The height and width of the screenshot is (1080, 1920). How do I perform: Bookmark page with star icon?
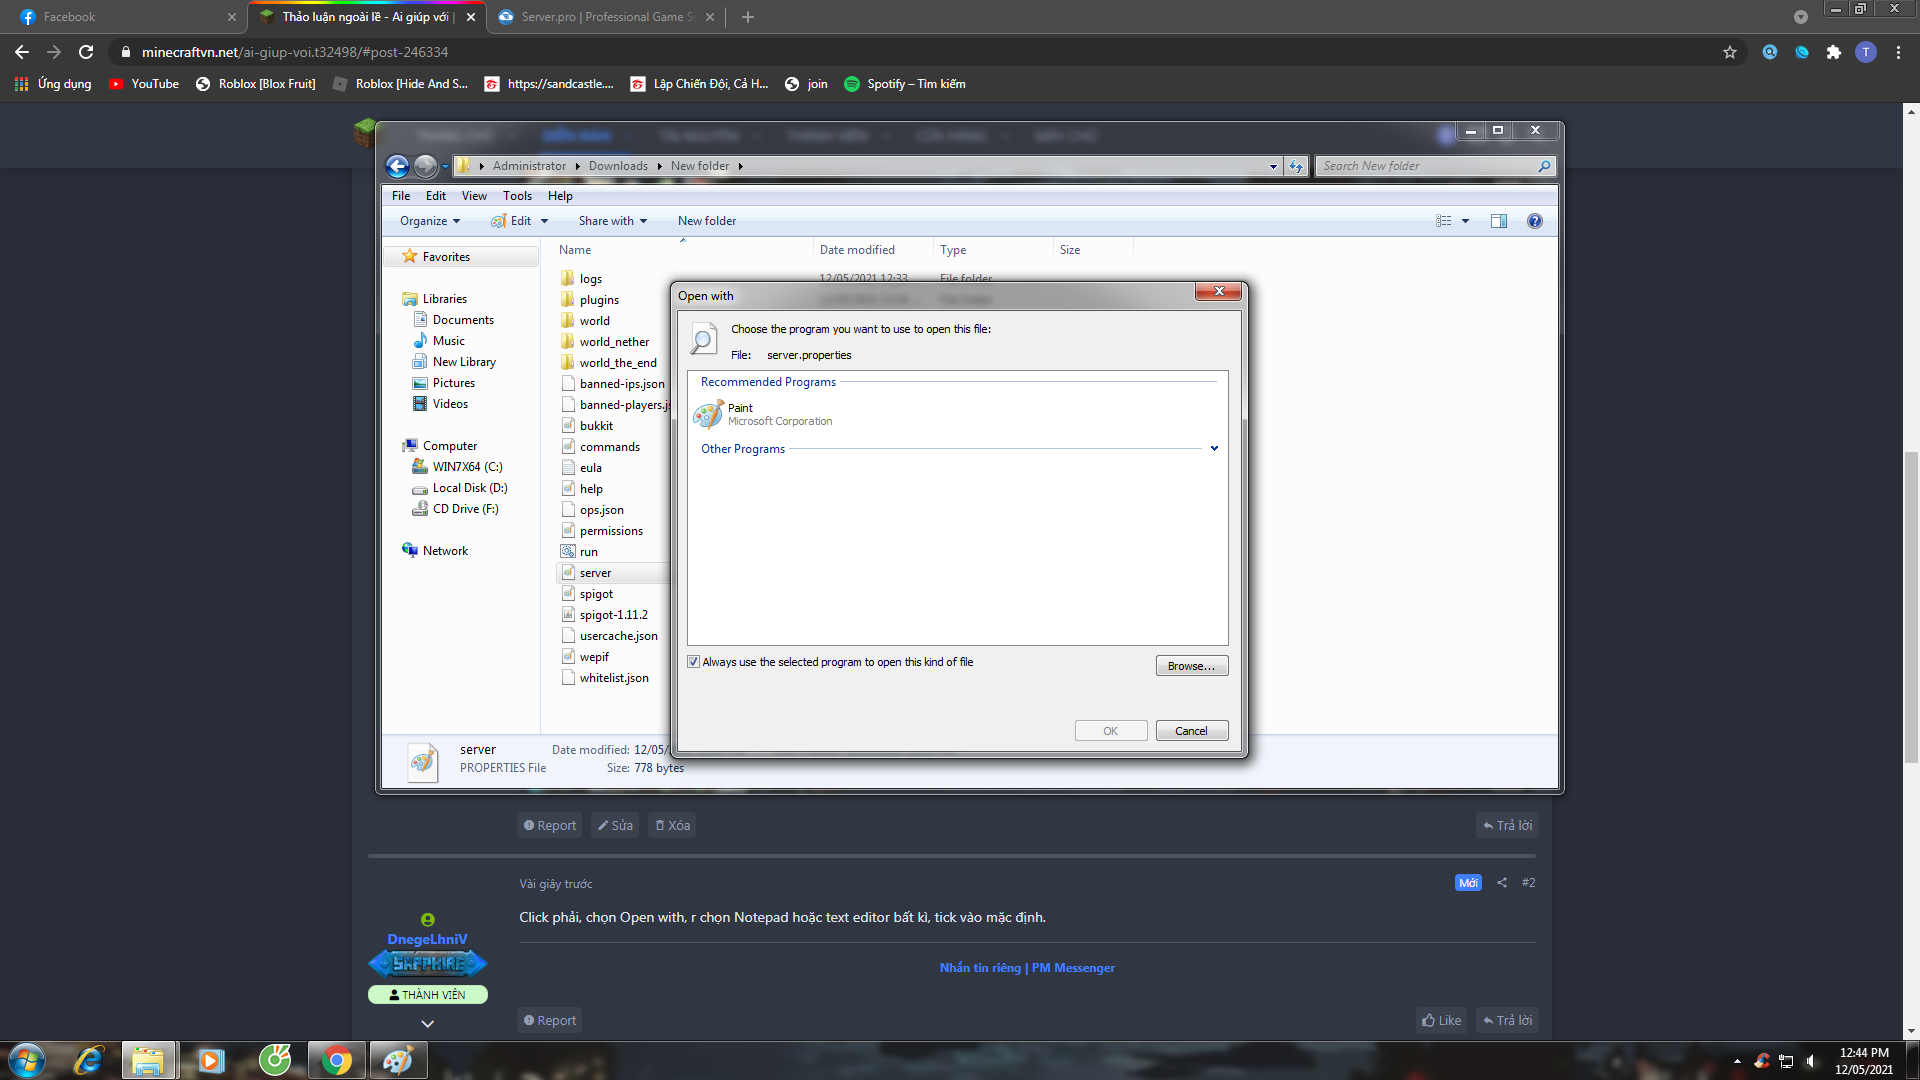point(1730,52)
